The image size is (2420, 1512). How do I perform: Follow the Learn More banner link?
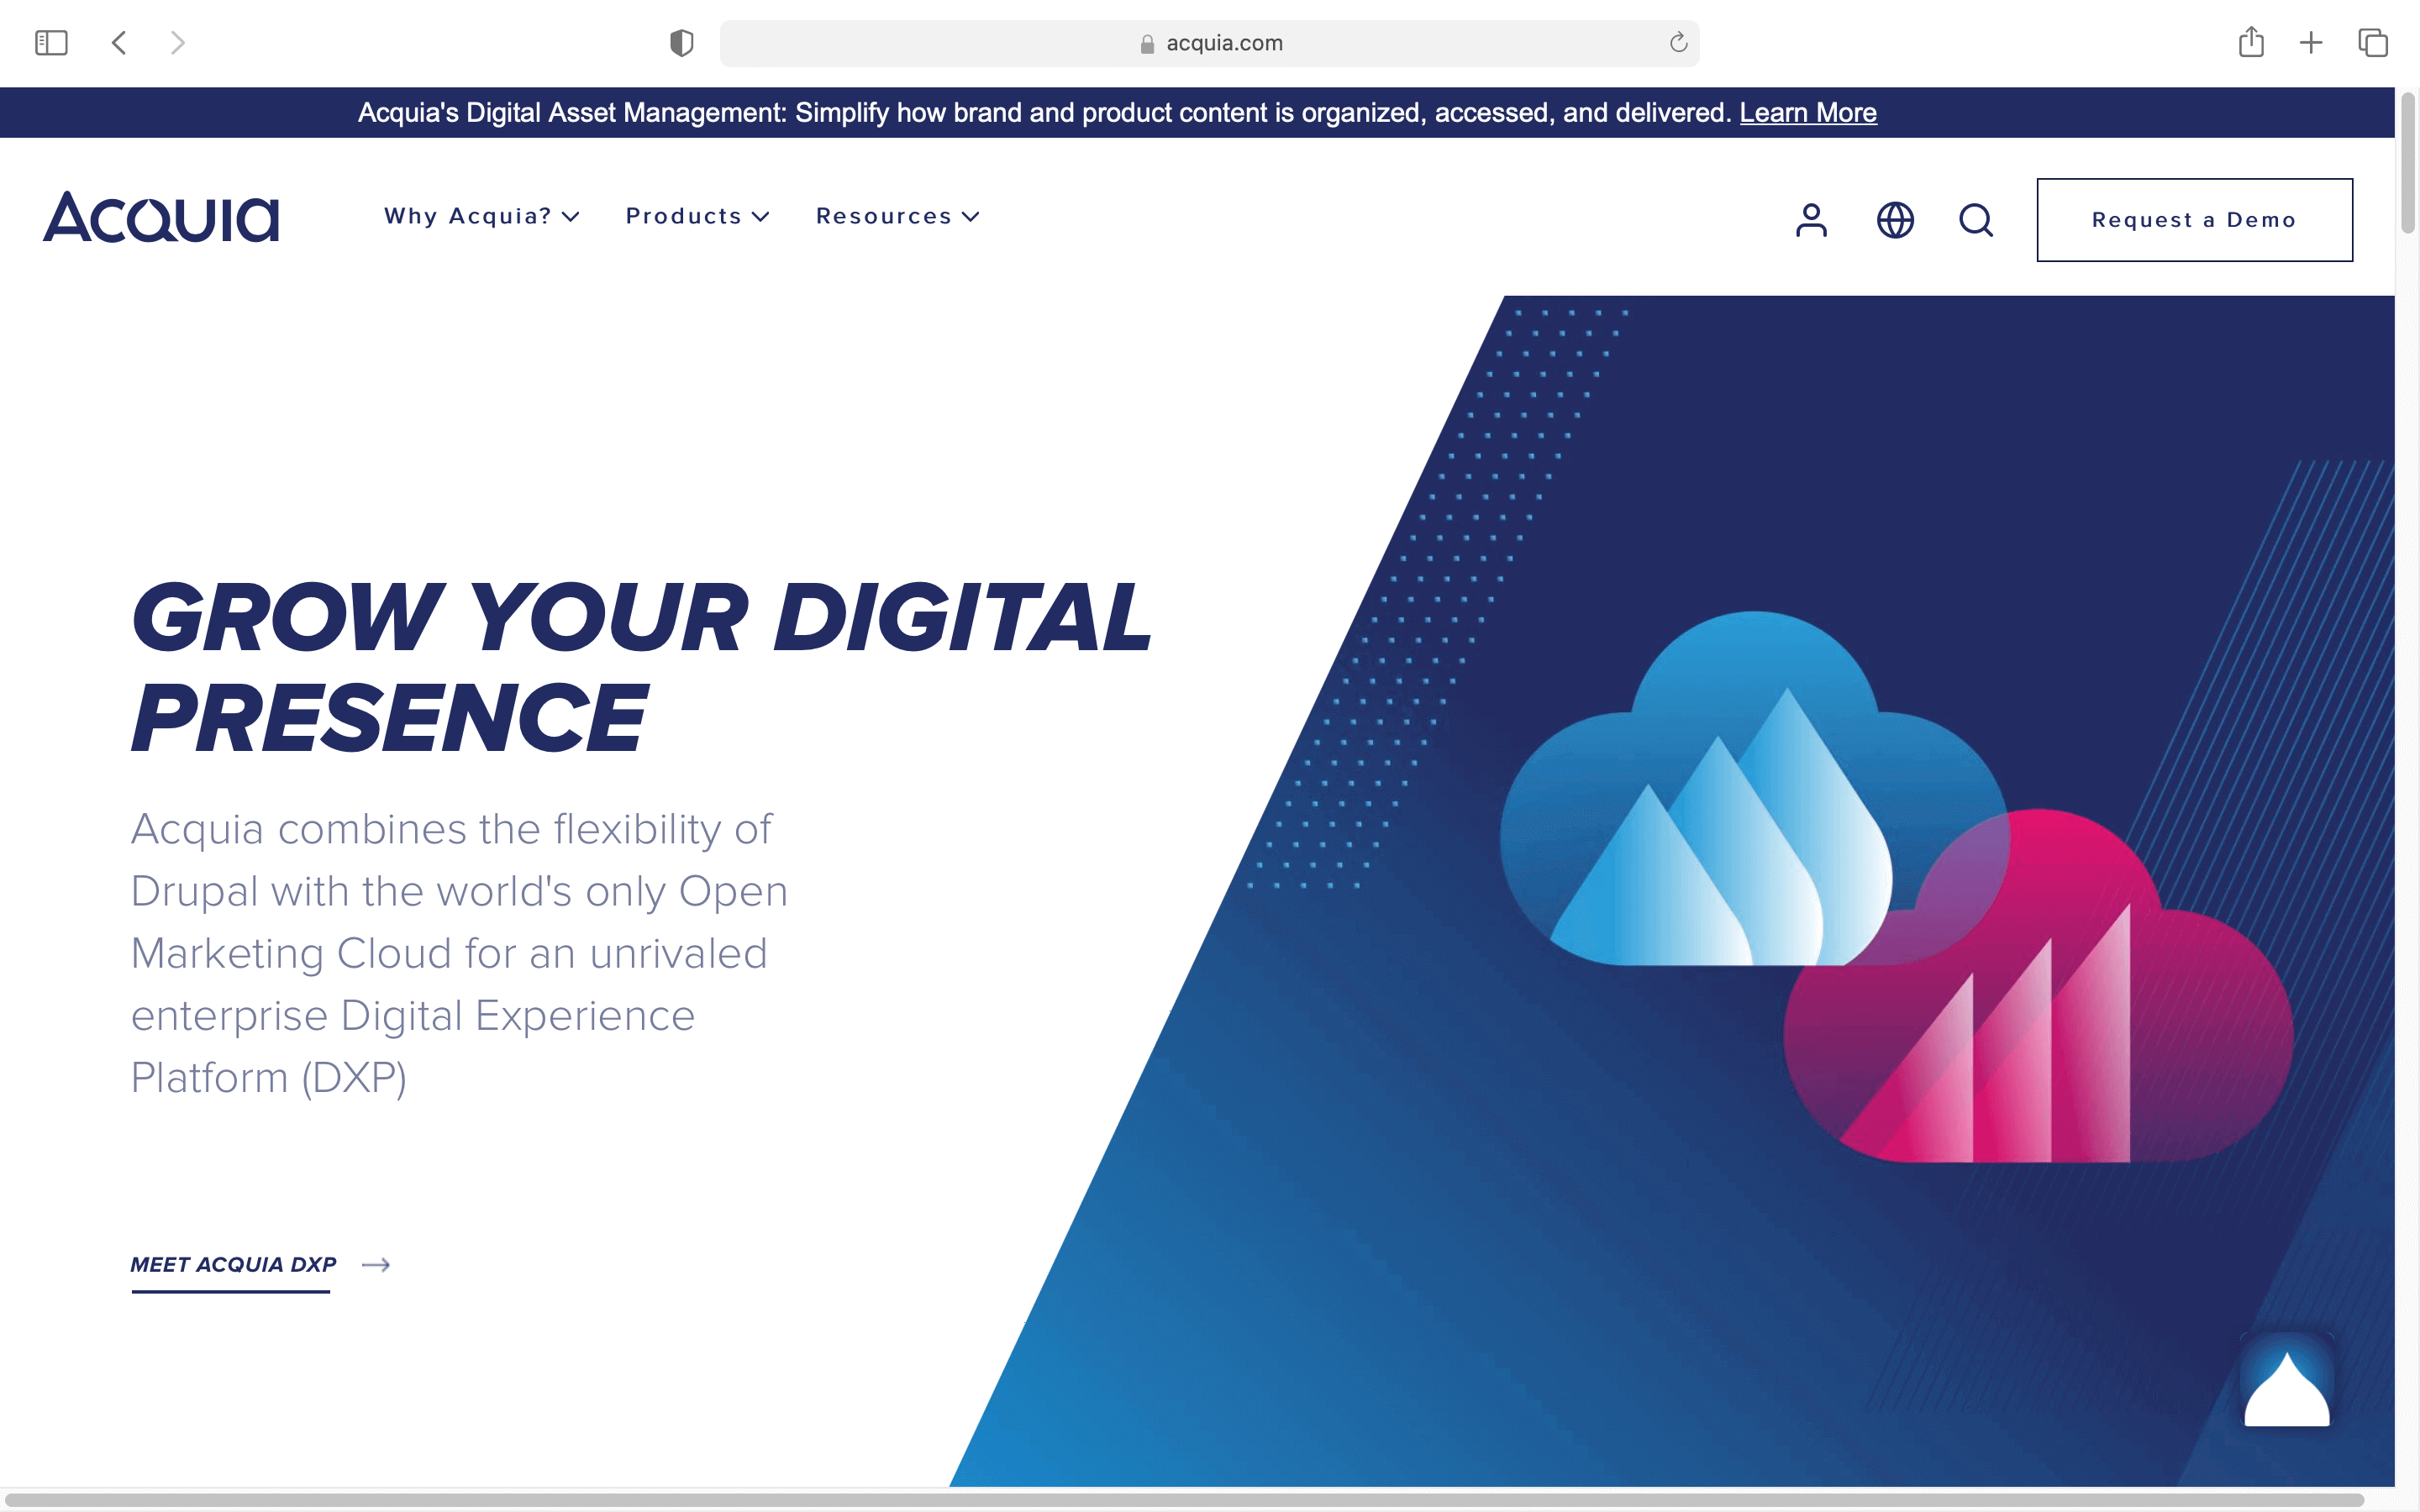click(x=1807, y=113)
